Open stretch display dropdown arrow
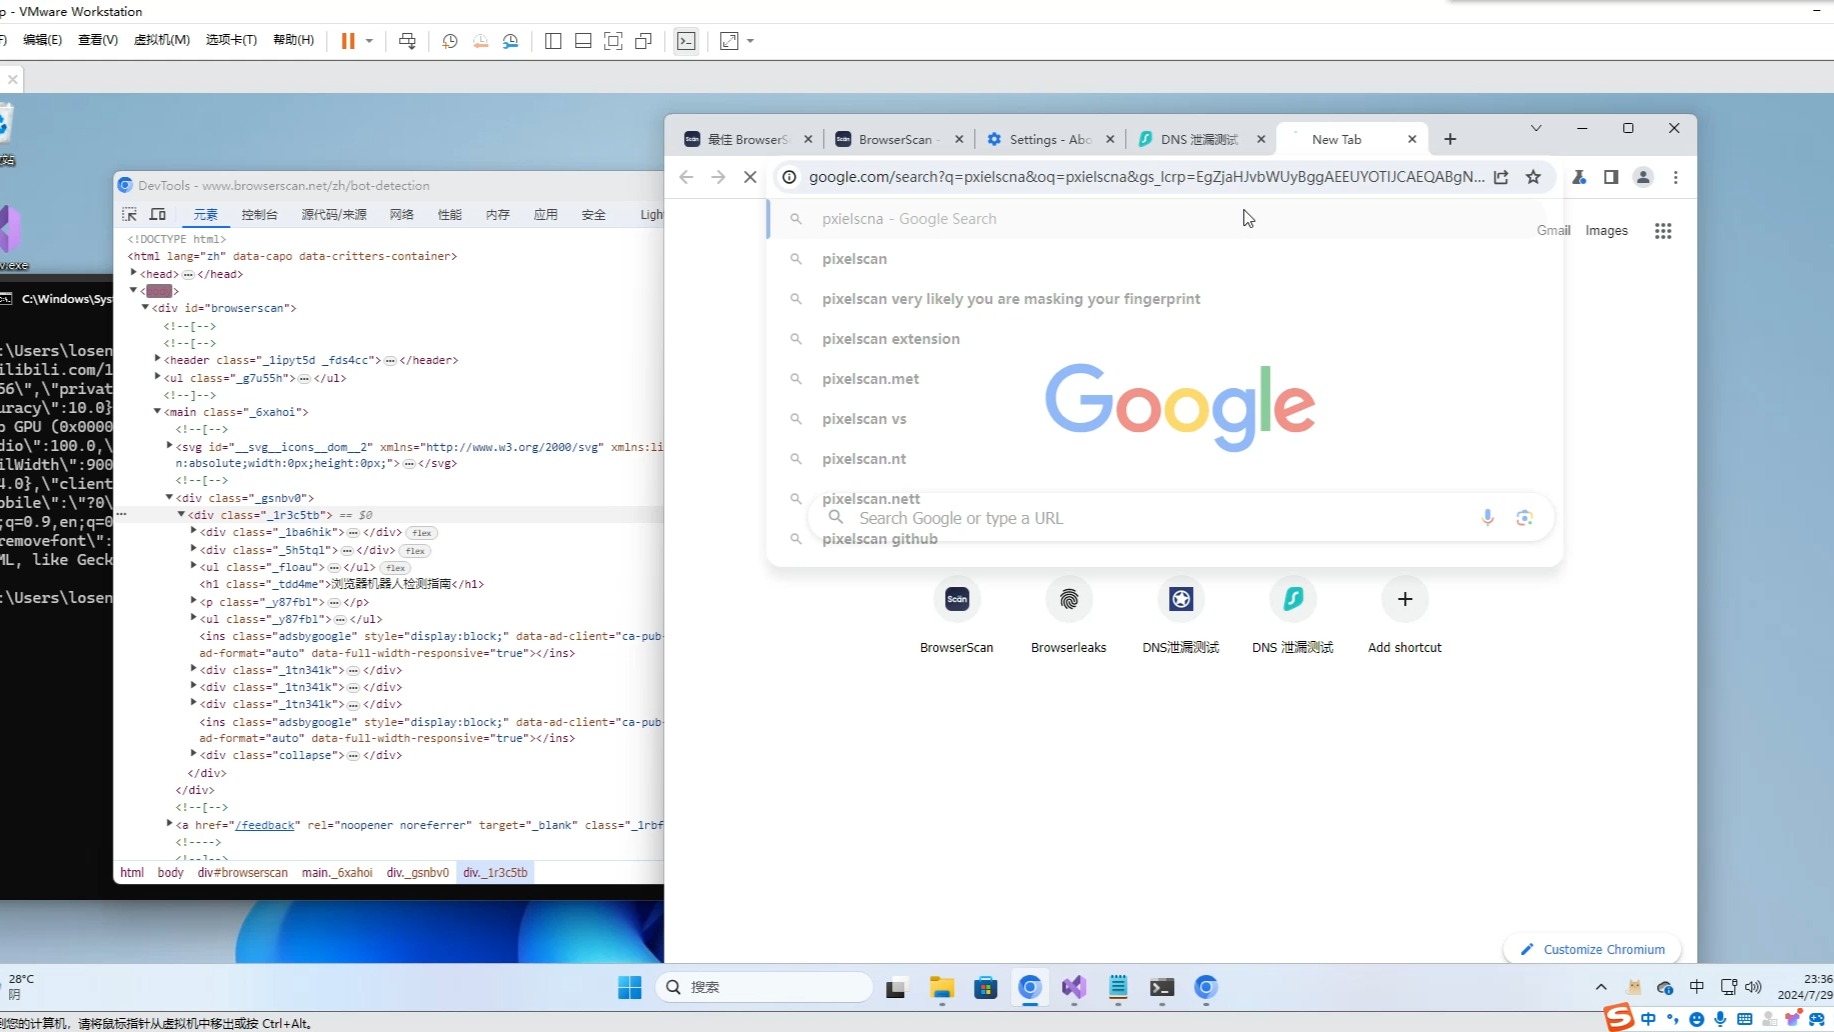Viewport: 1834px width, 1032px height. pyautogui.click(x=750, y=41)
